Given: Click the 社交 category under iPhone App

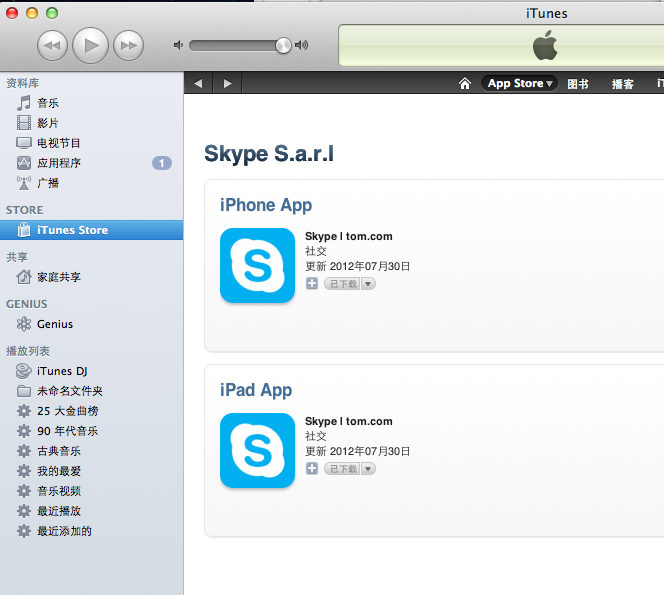Looking at the screenshot, I should 316,251.
